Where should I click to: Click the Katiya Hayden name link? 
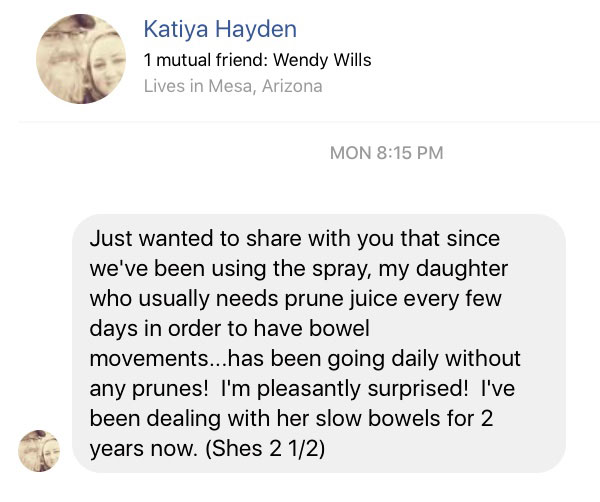coord(220,29)
